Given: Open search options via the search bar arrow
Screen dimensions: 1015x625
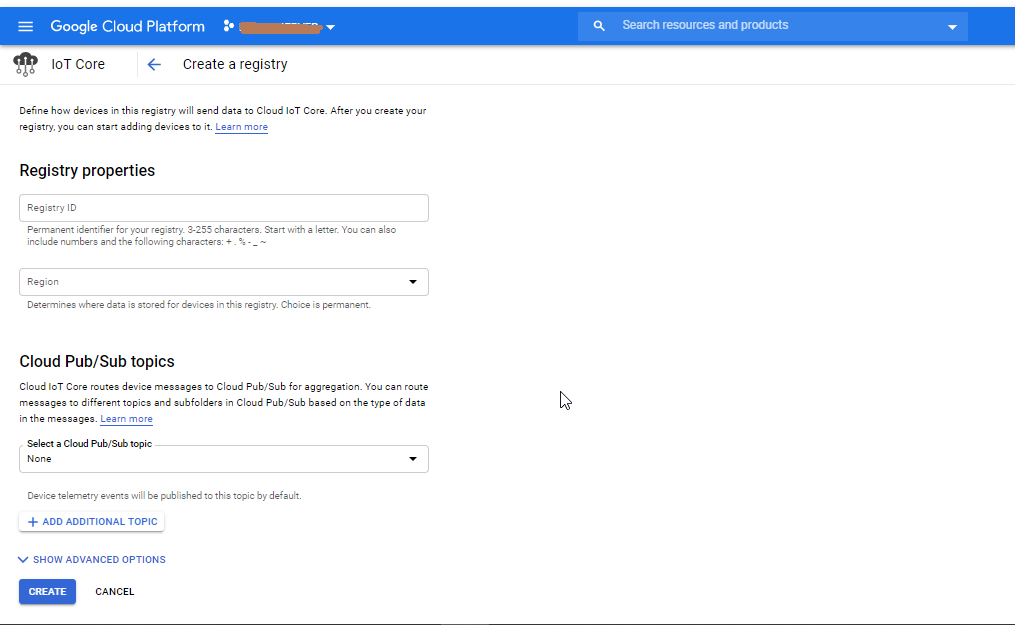Looking at the screenshot, I should 952,25.
